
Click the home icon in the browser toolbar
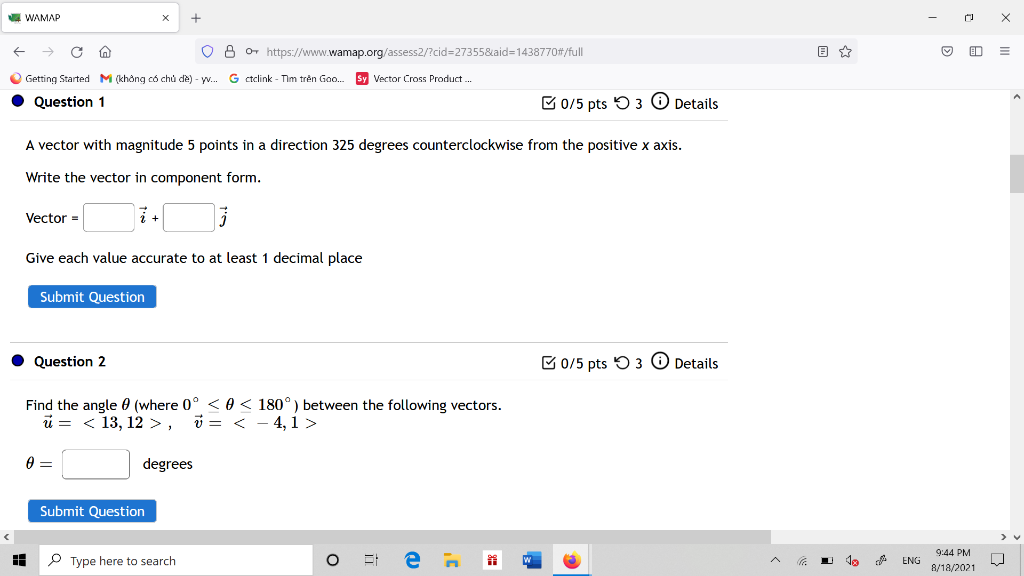coord(104,51)
